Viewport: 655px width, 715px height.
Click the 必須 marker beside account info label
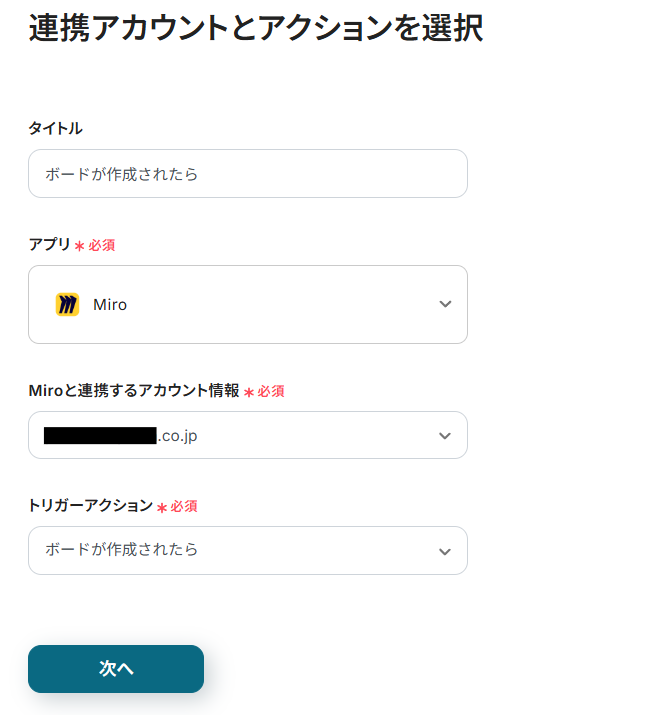271,392
